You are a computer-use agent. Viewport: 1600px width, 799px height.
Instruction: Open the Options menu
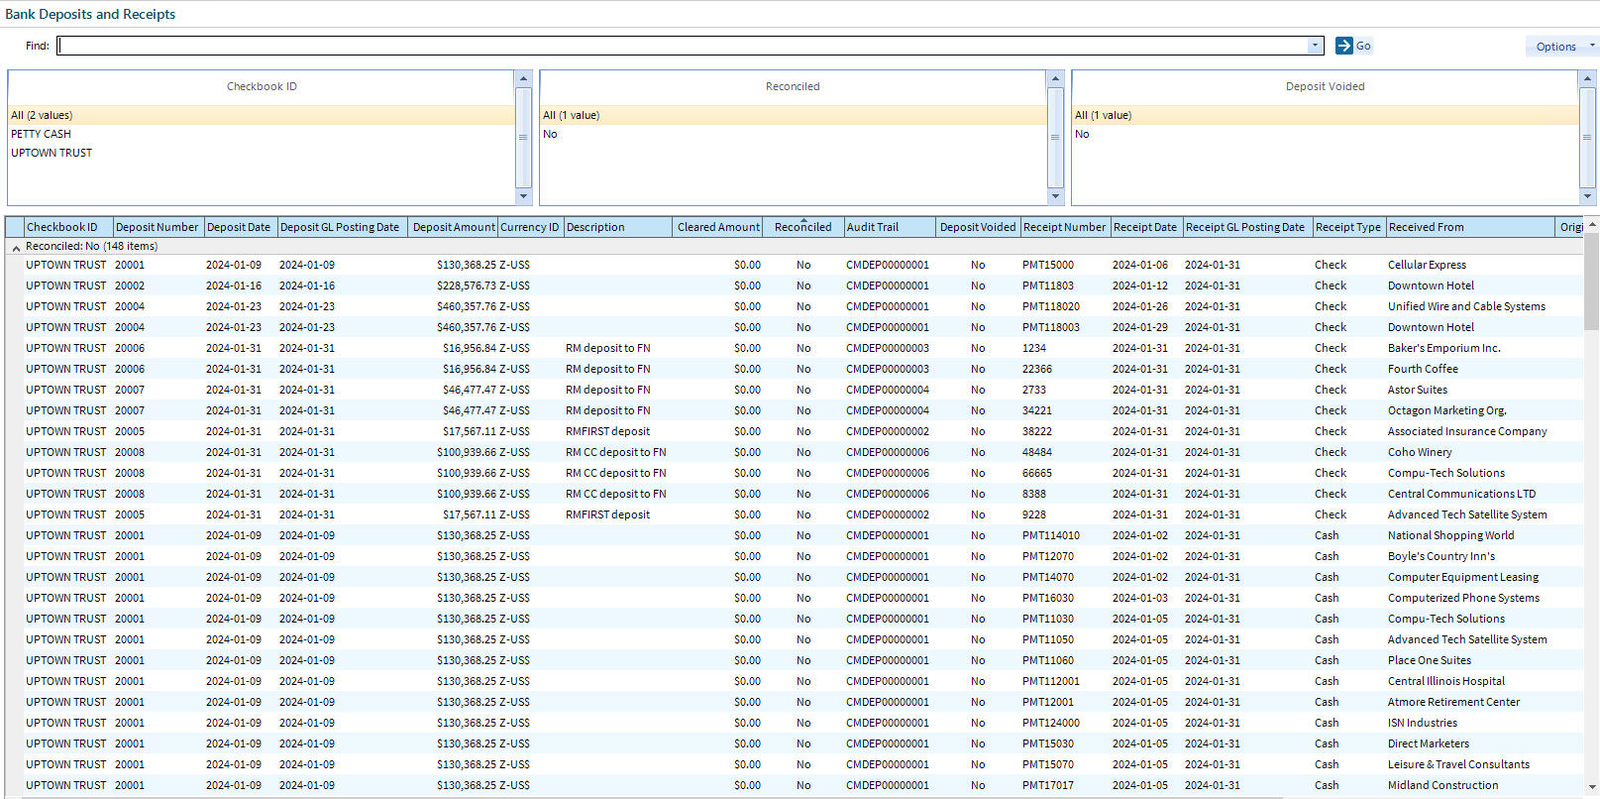pyautogui.click(x=1562, y=46)
